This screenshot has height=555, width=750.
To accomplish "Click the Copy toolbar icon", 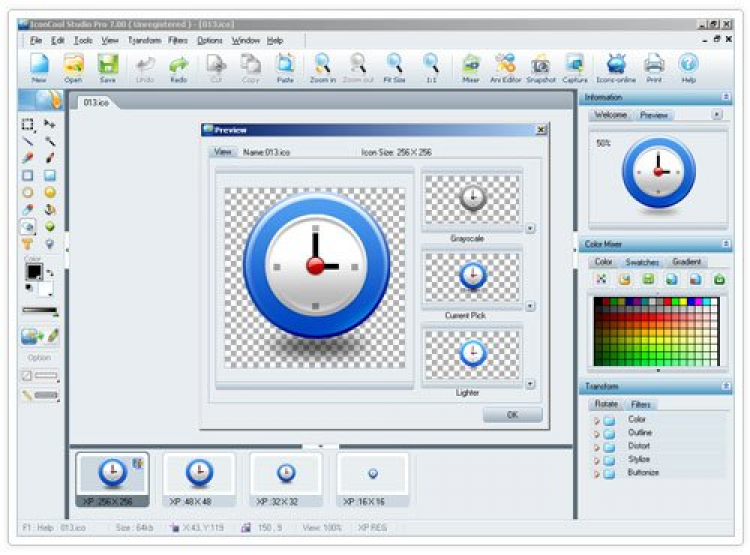I will [x=250, y=68].
